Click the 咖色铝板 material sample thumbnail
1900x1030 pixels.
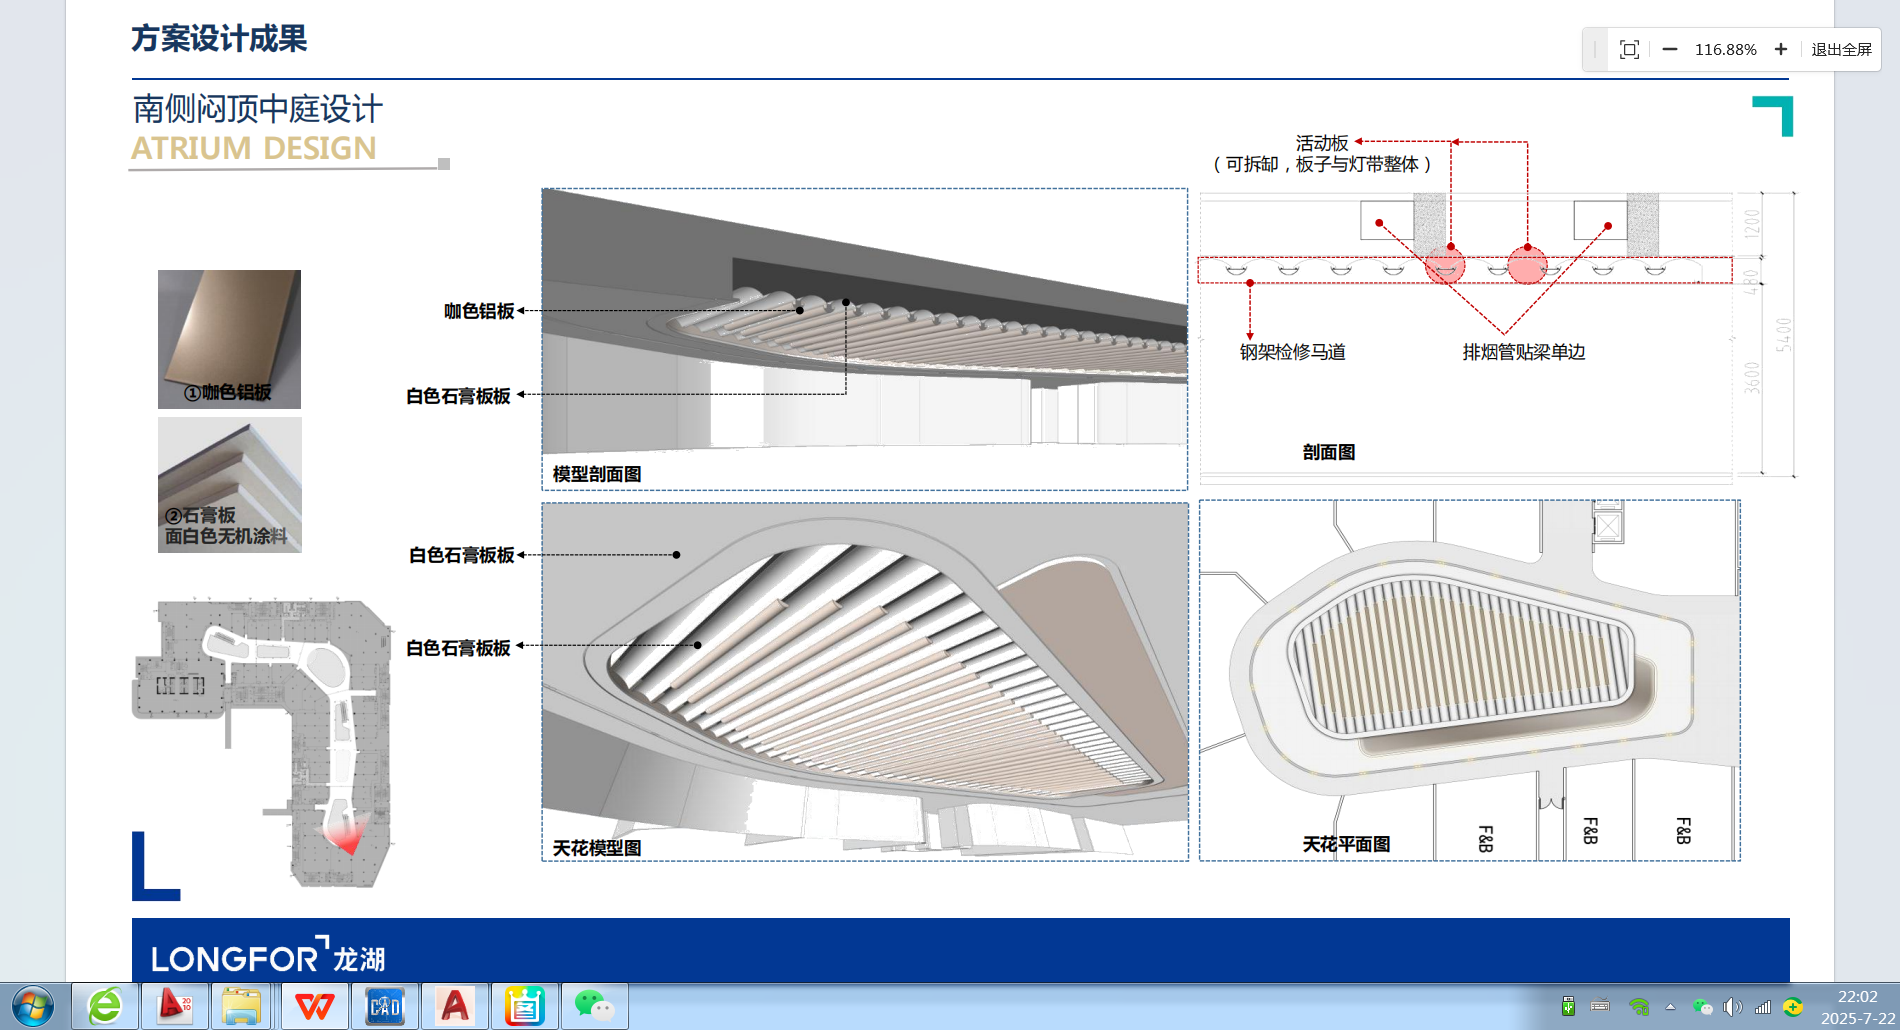click(229, 339)
